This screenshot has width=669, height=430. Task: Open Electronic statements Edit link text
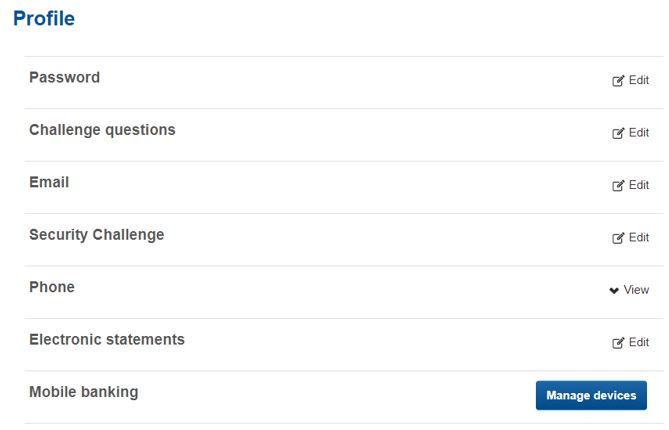click(639, 343)
